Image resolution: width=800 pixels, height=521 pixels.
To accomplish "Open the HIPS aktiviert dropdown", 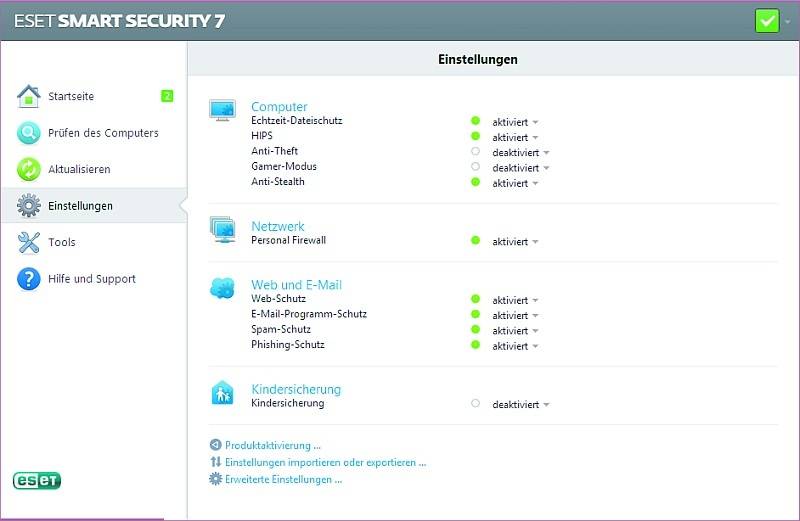I will coord(515,138).
